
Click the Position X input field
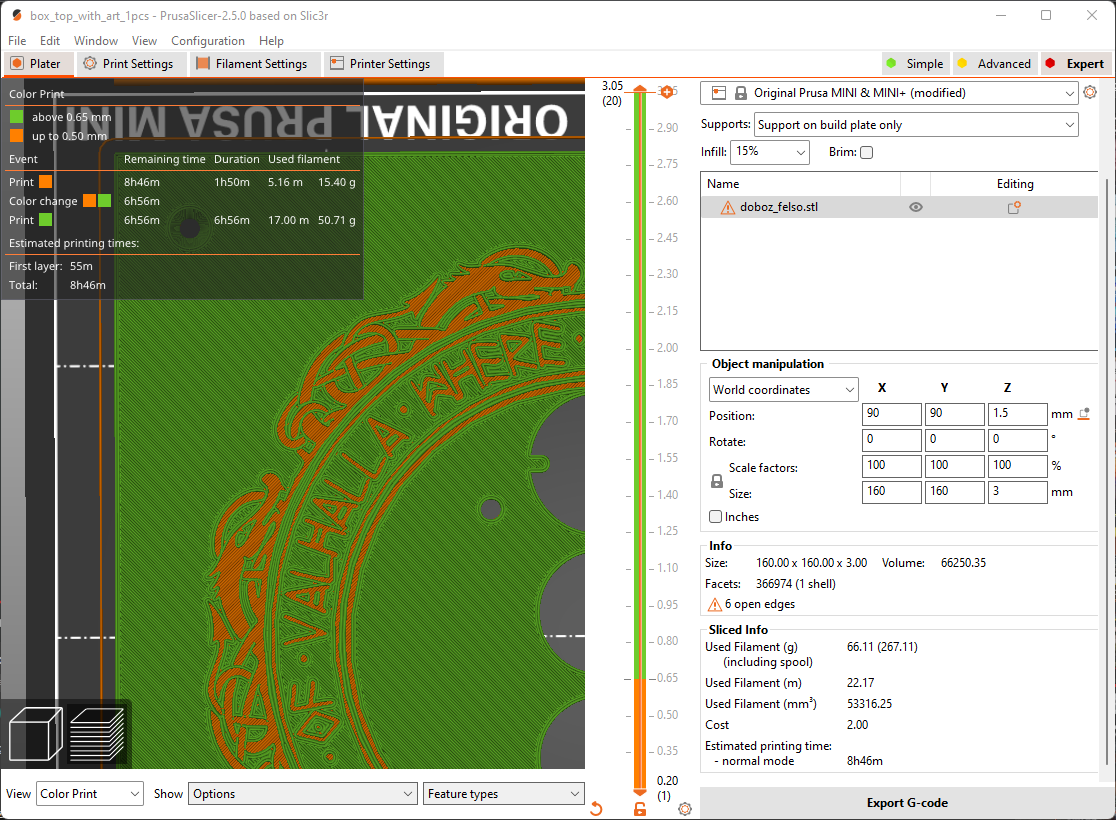pyautogui.click(x=892, y=414)
